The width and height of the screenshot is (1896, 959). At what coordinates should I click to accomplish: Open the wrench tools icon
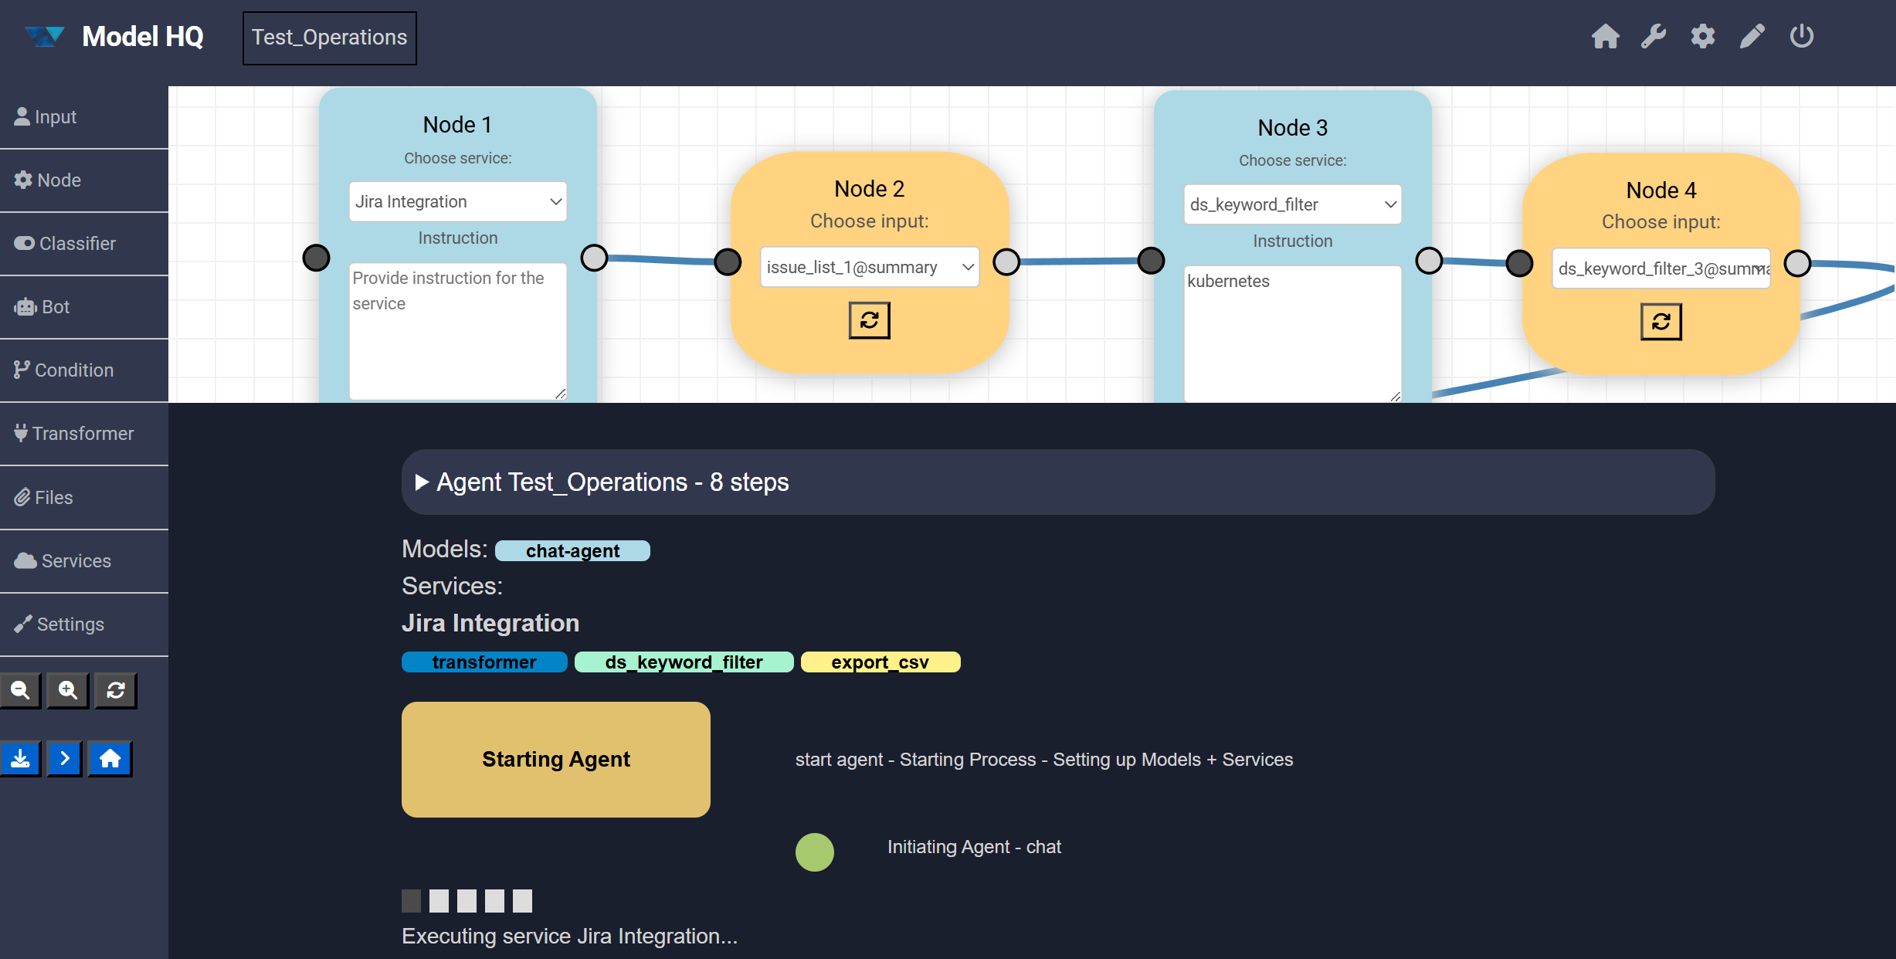tap(1654, 37)
